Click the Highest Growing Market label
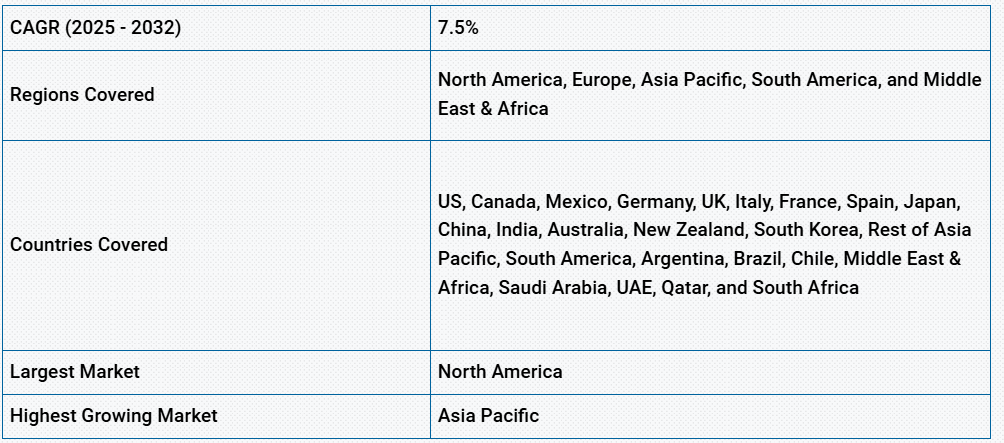This screenshot has width=1004, height=443. coord(114,415)
